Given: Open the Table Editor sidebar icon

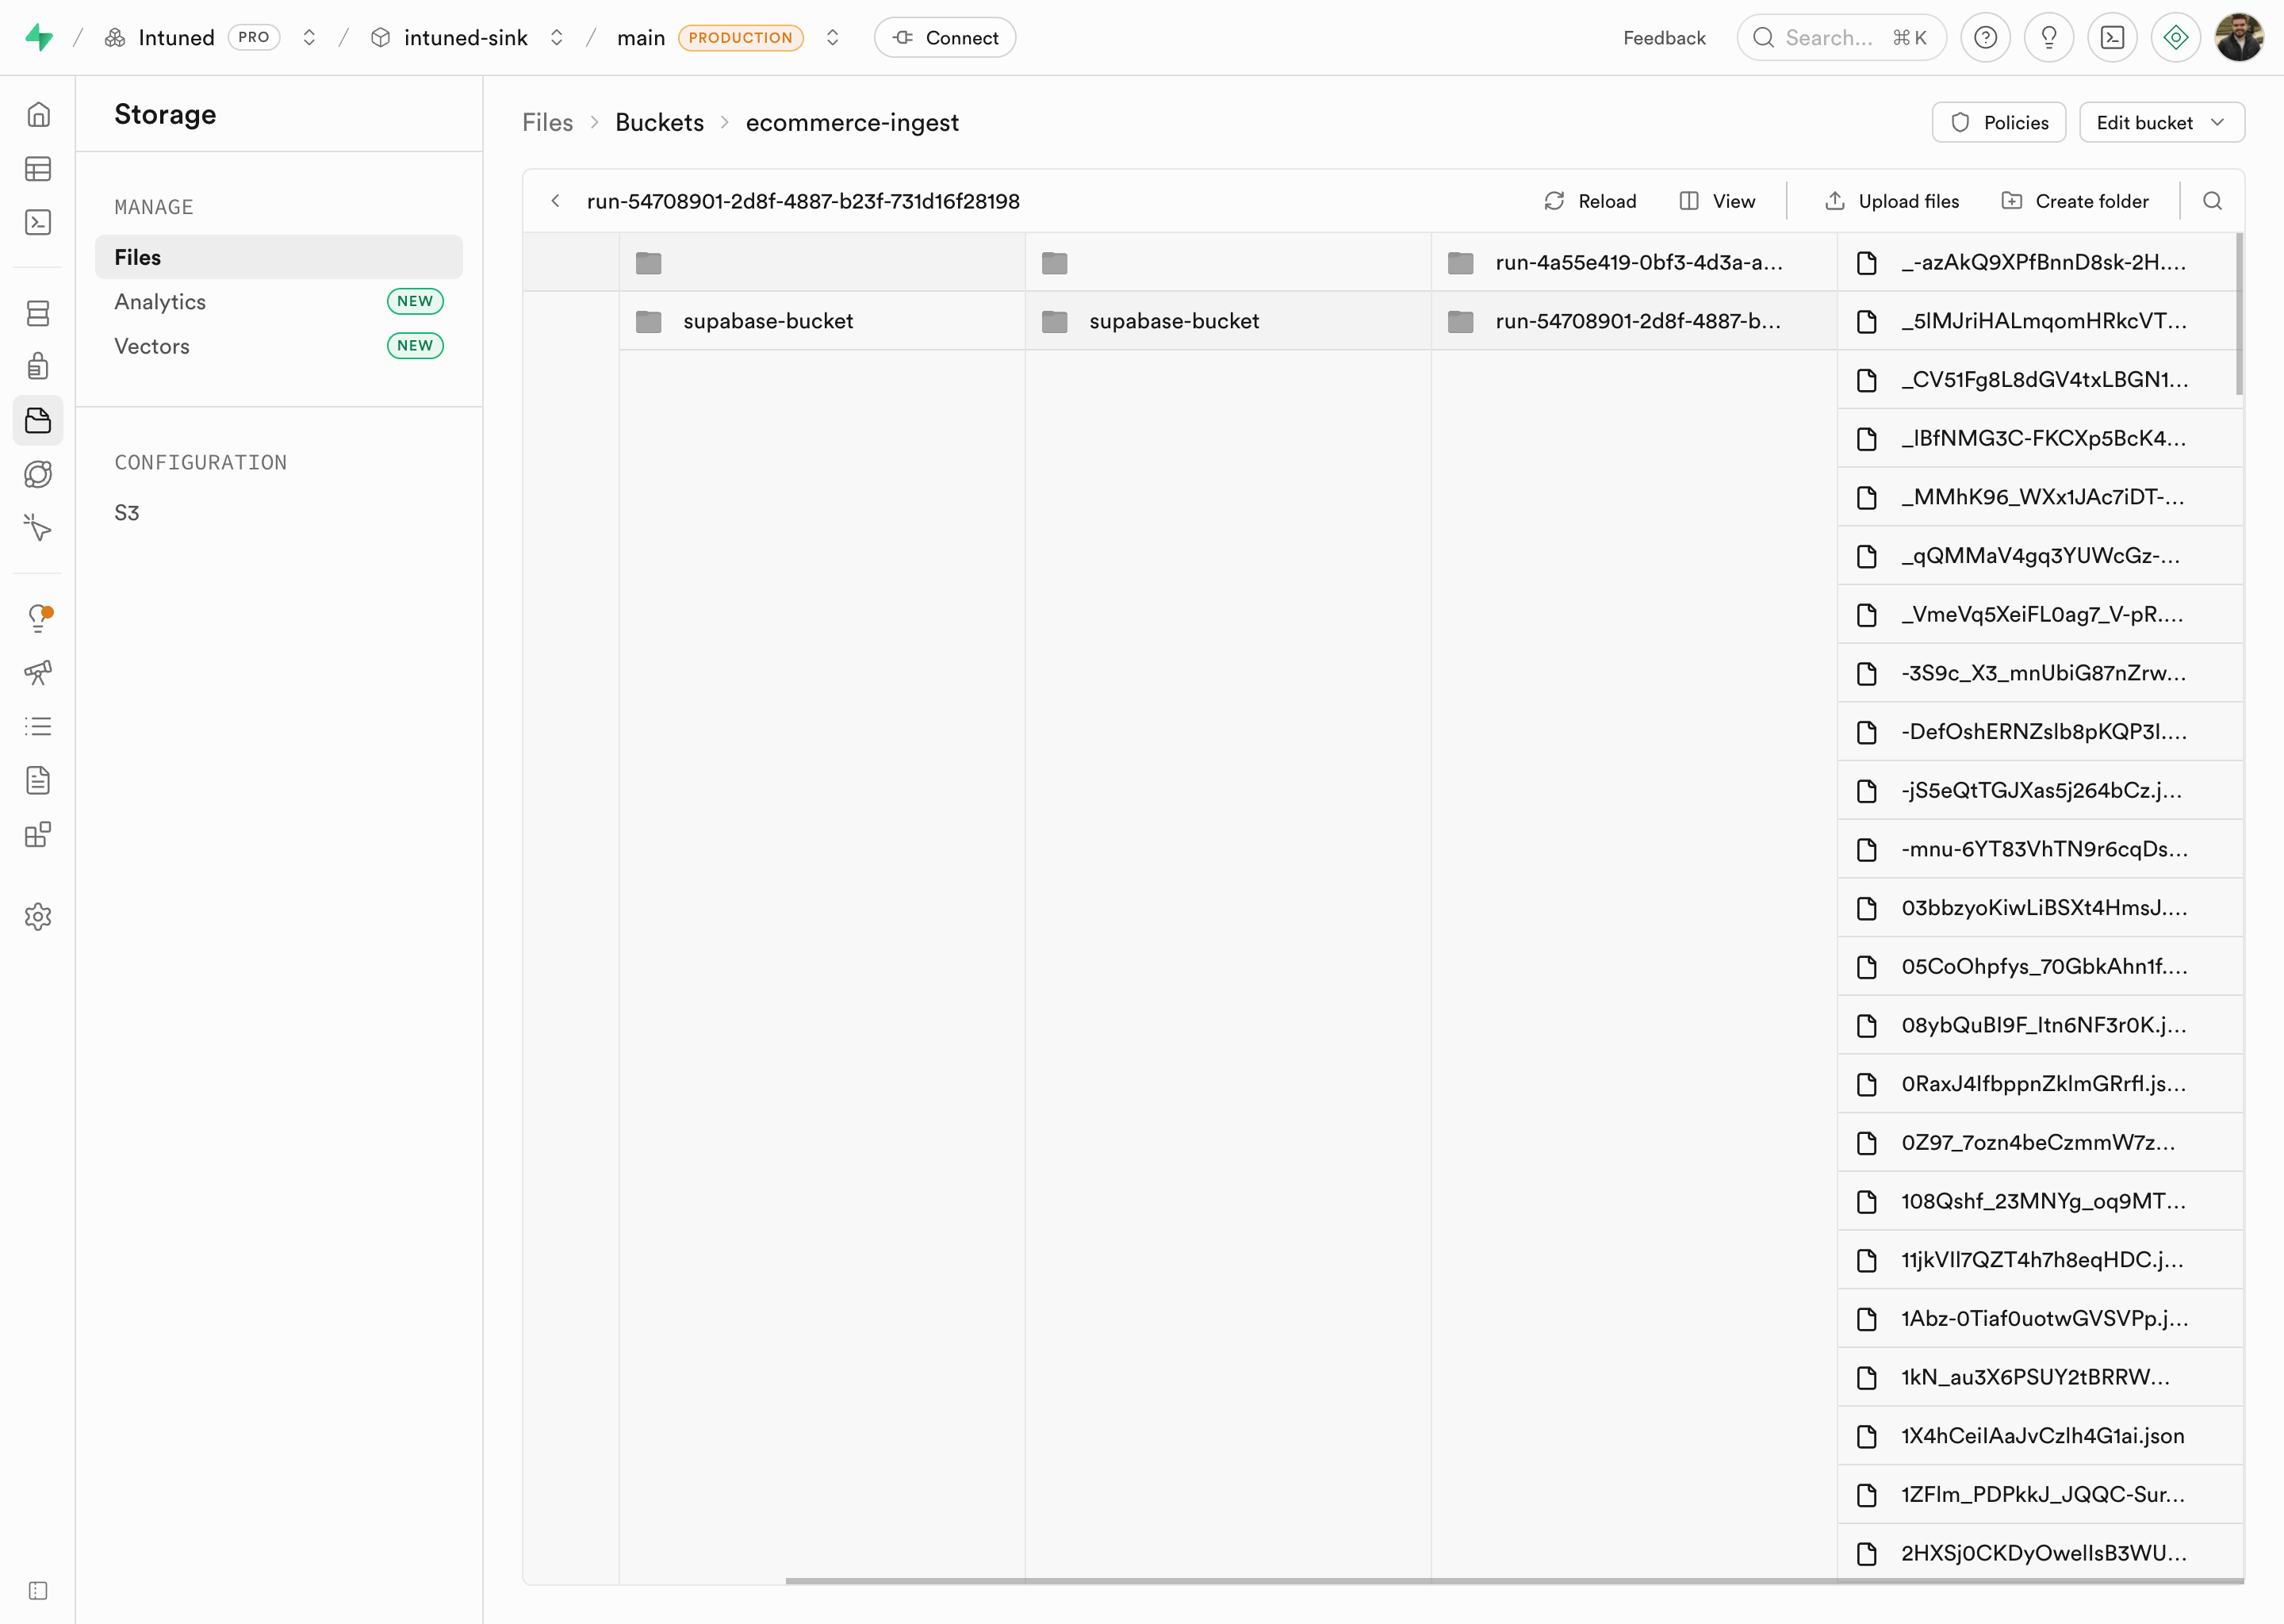Looking at the screenshot, I should (38, 168).
